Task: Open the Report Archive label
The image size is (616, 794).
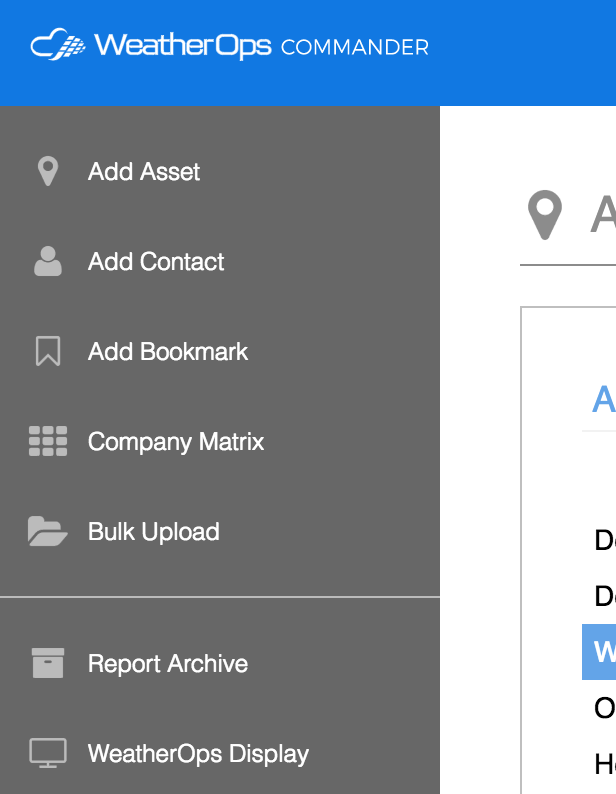Action: click(168, 664)
